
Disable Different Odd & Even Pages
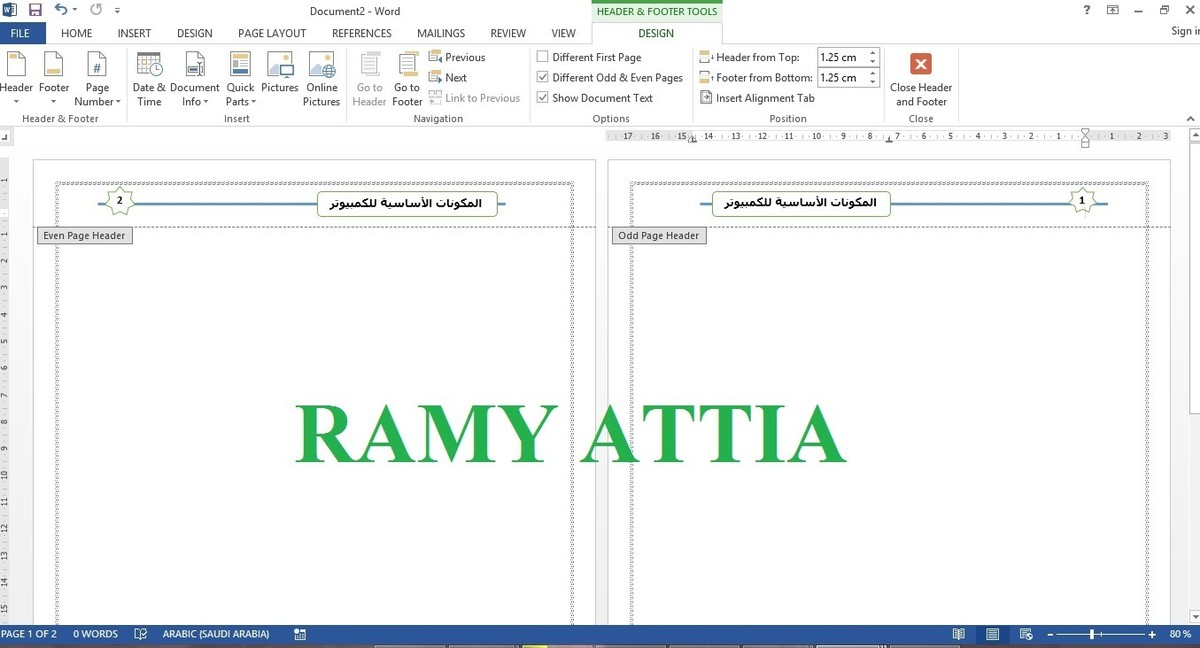(542, 77)
